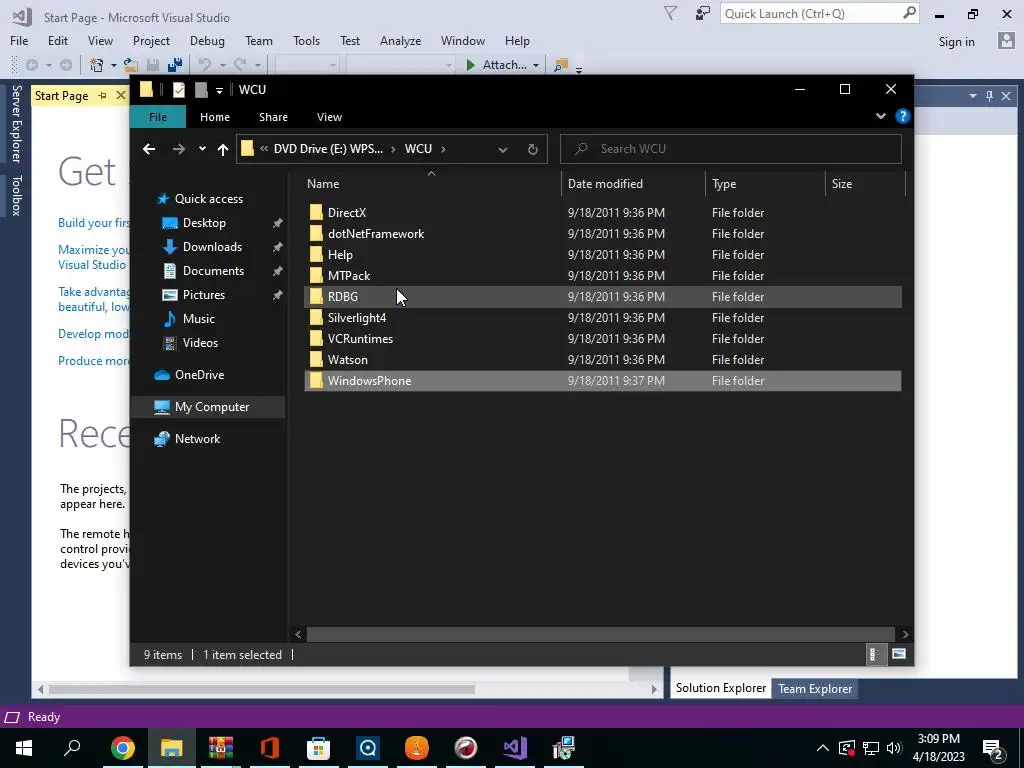Click the Windows Start button
The width and height of the screenshot is (1024, 768).
[x=24, y=748]
